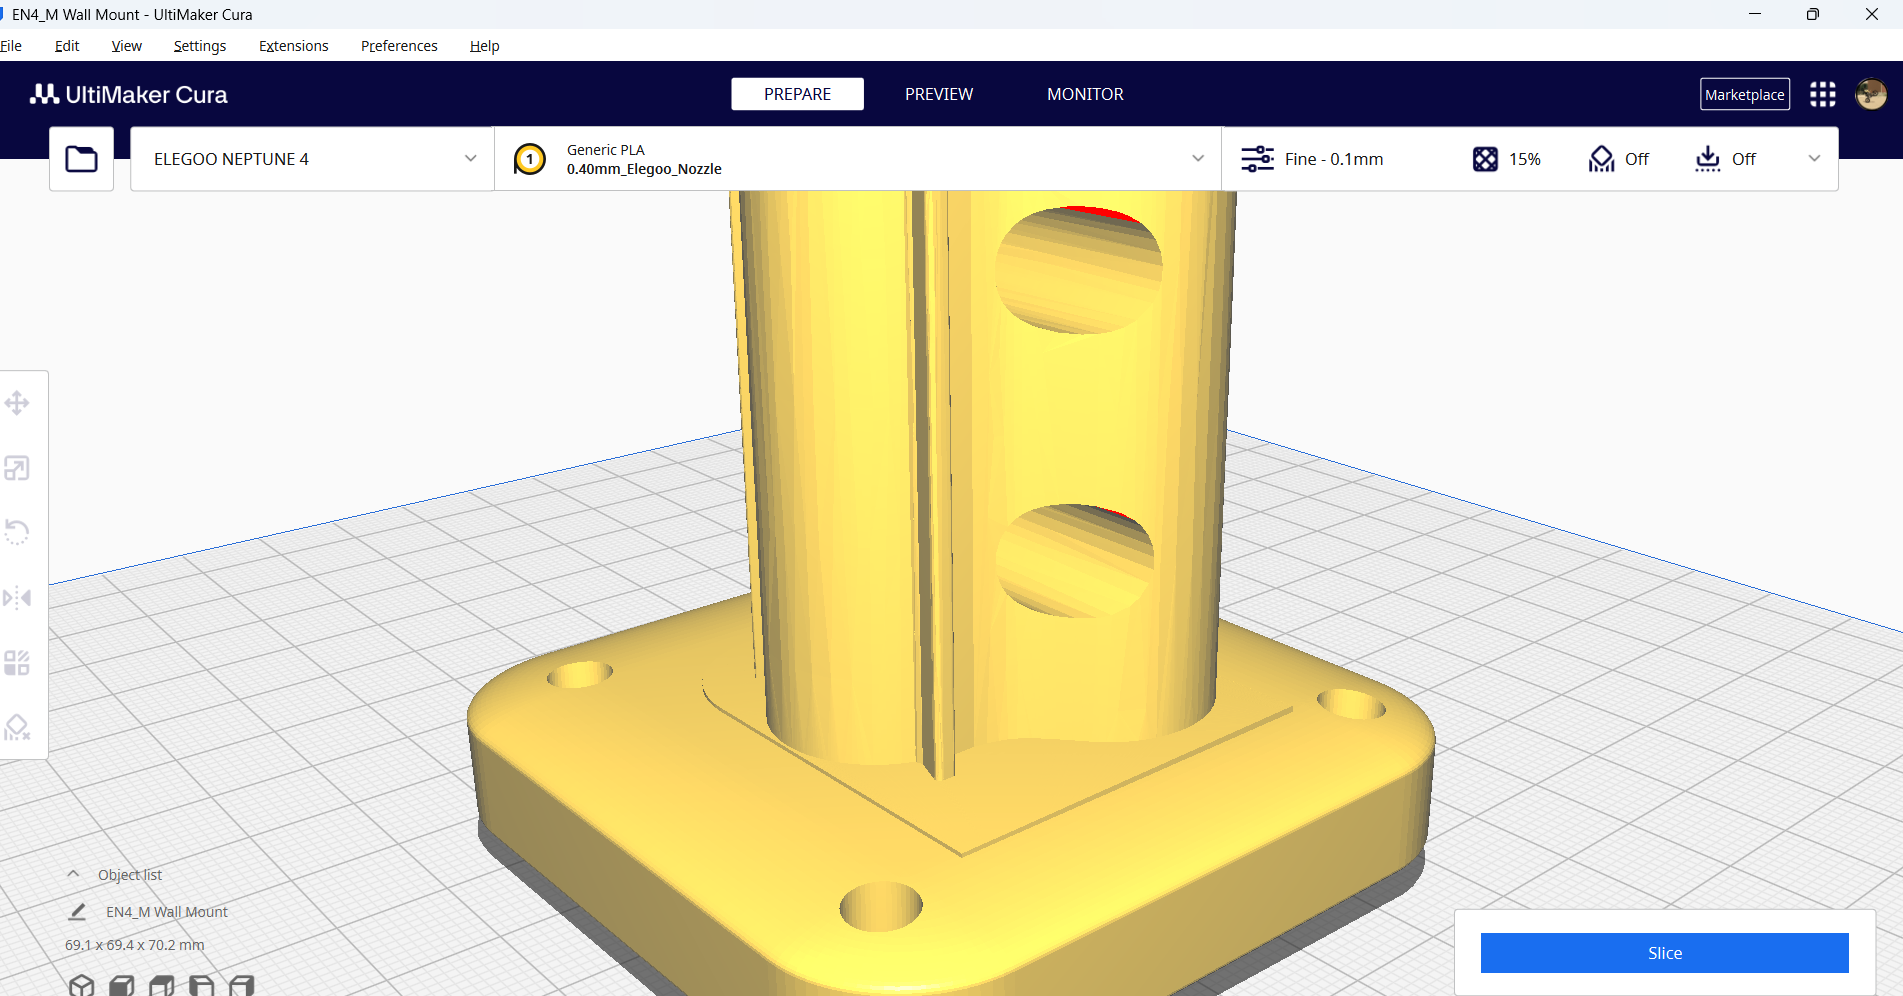Collapse the Object list
The image size is (1903, 996).
pos(73,874)
